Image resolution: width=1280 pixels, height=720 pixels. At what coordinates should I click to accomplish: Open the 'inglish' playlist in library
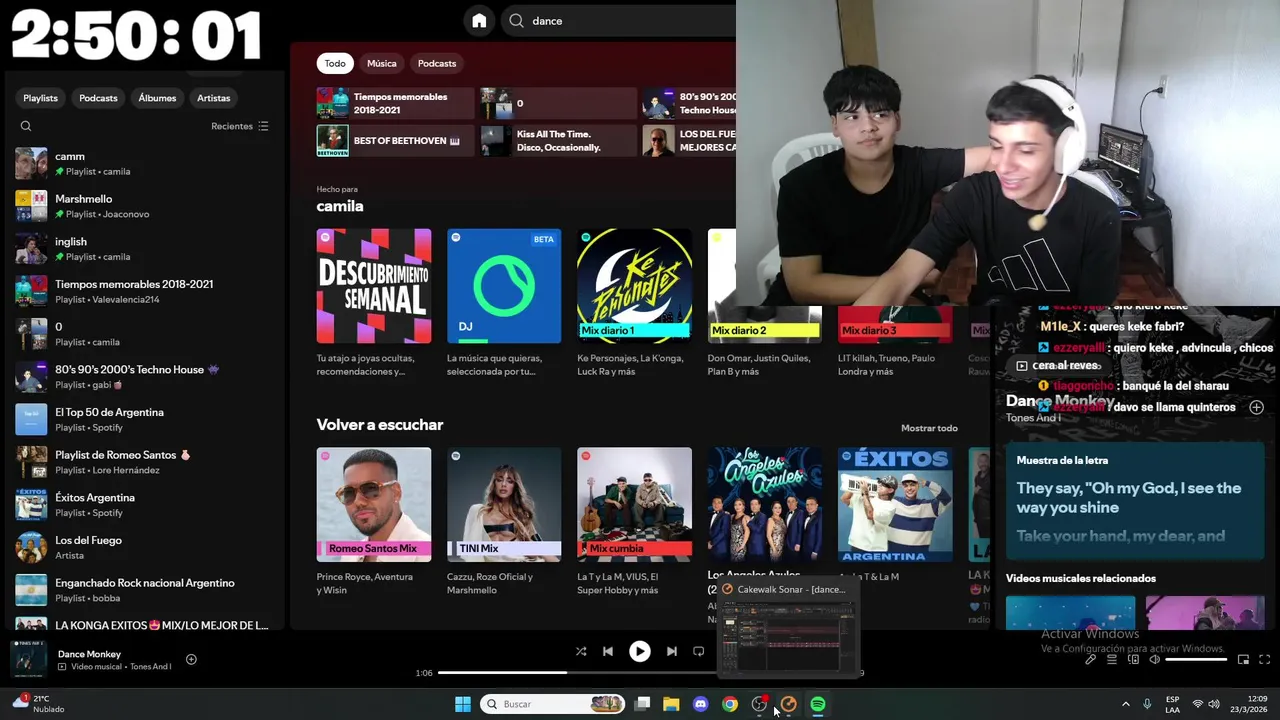click(145, 249)
